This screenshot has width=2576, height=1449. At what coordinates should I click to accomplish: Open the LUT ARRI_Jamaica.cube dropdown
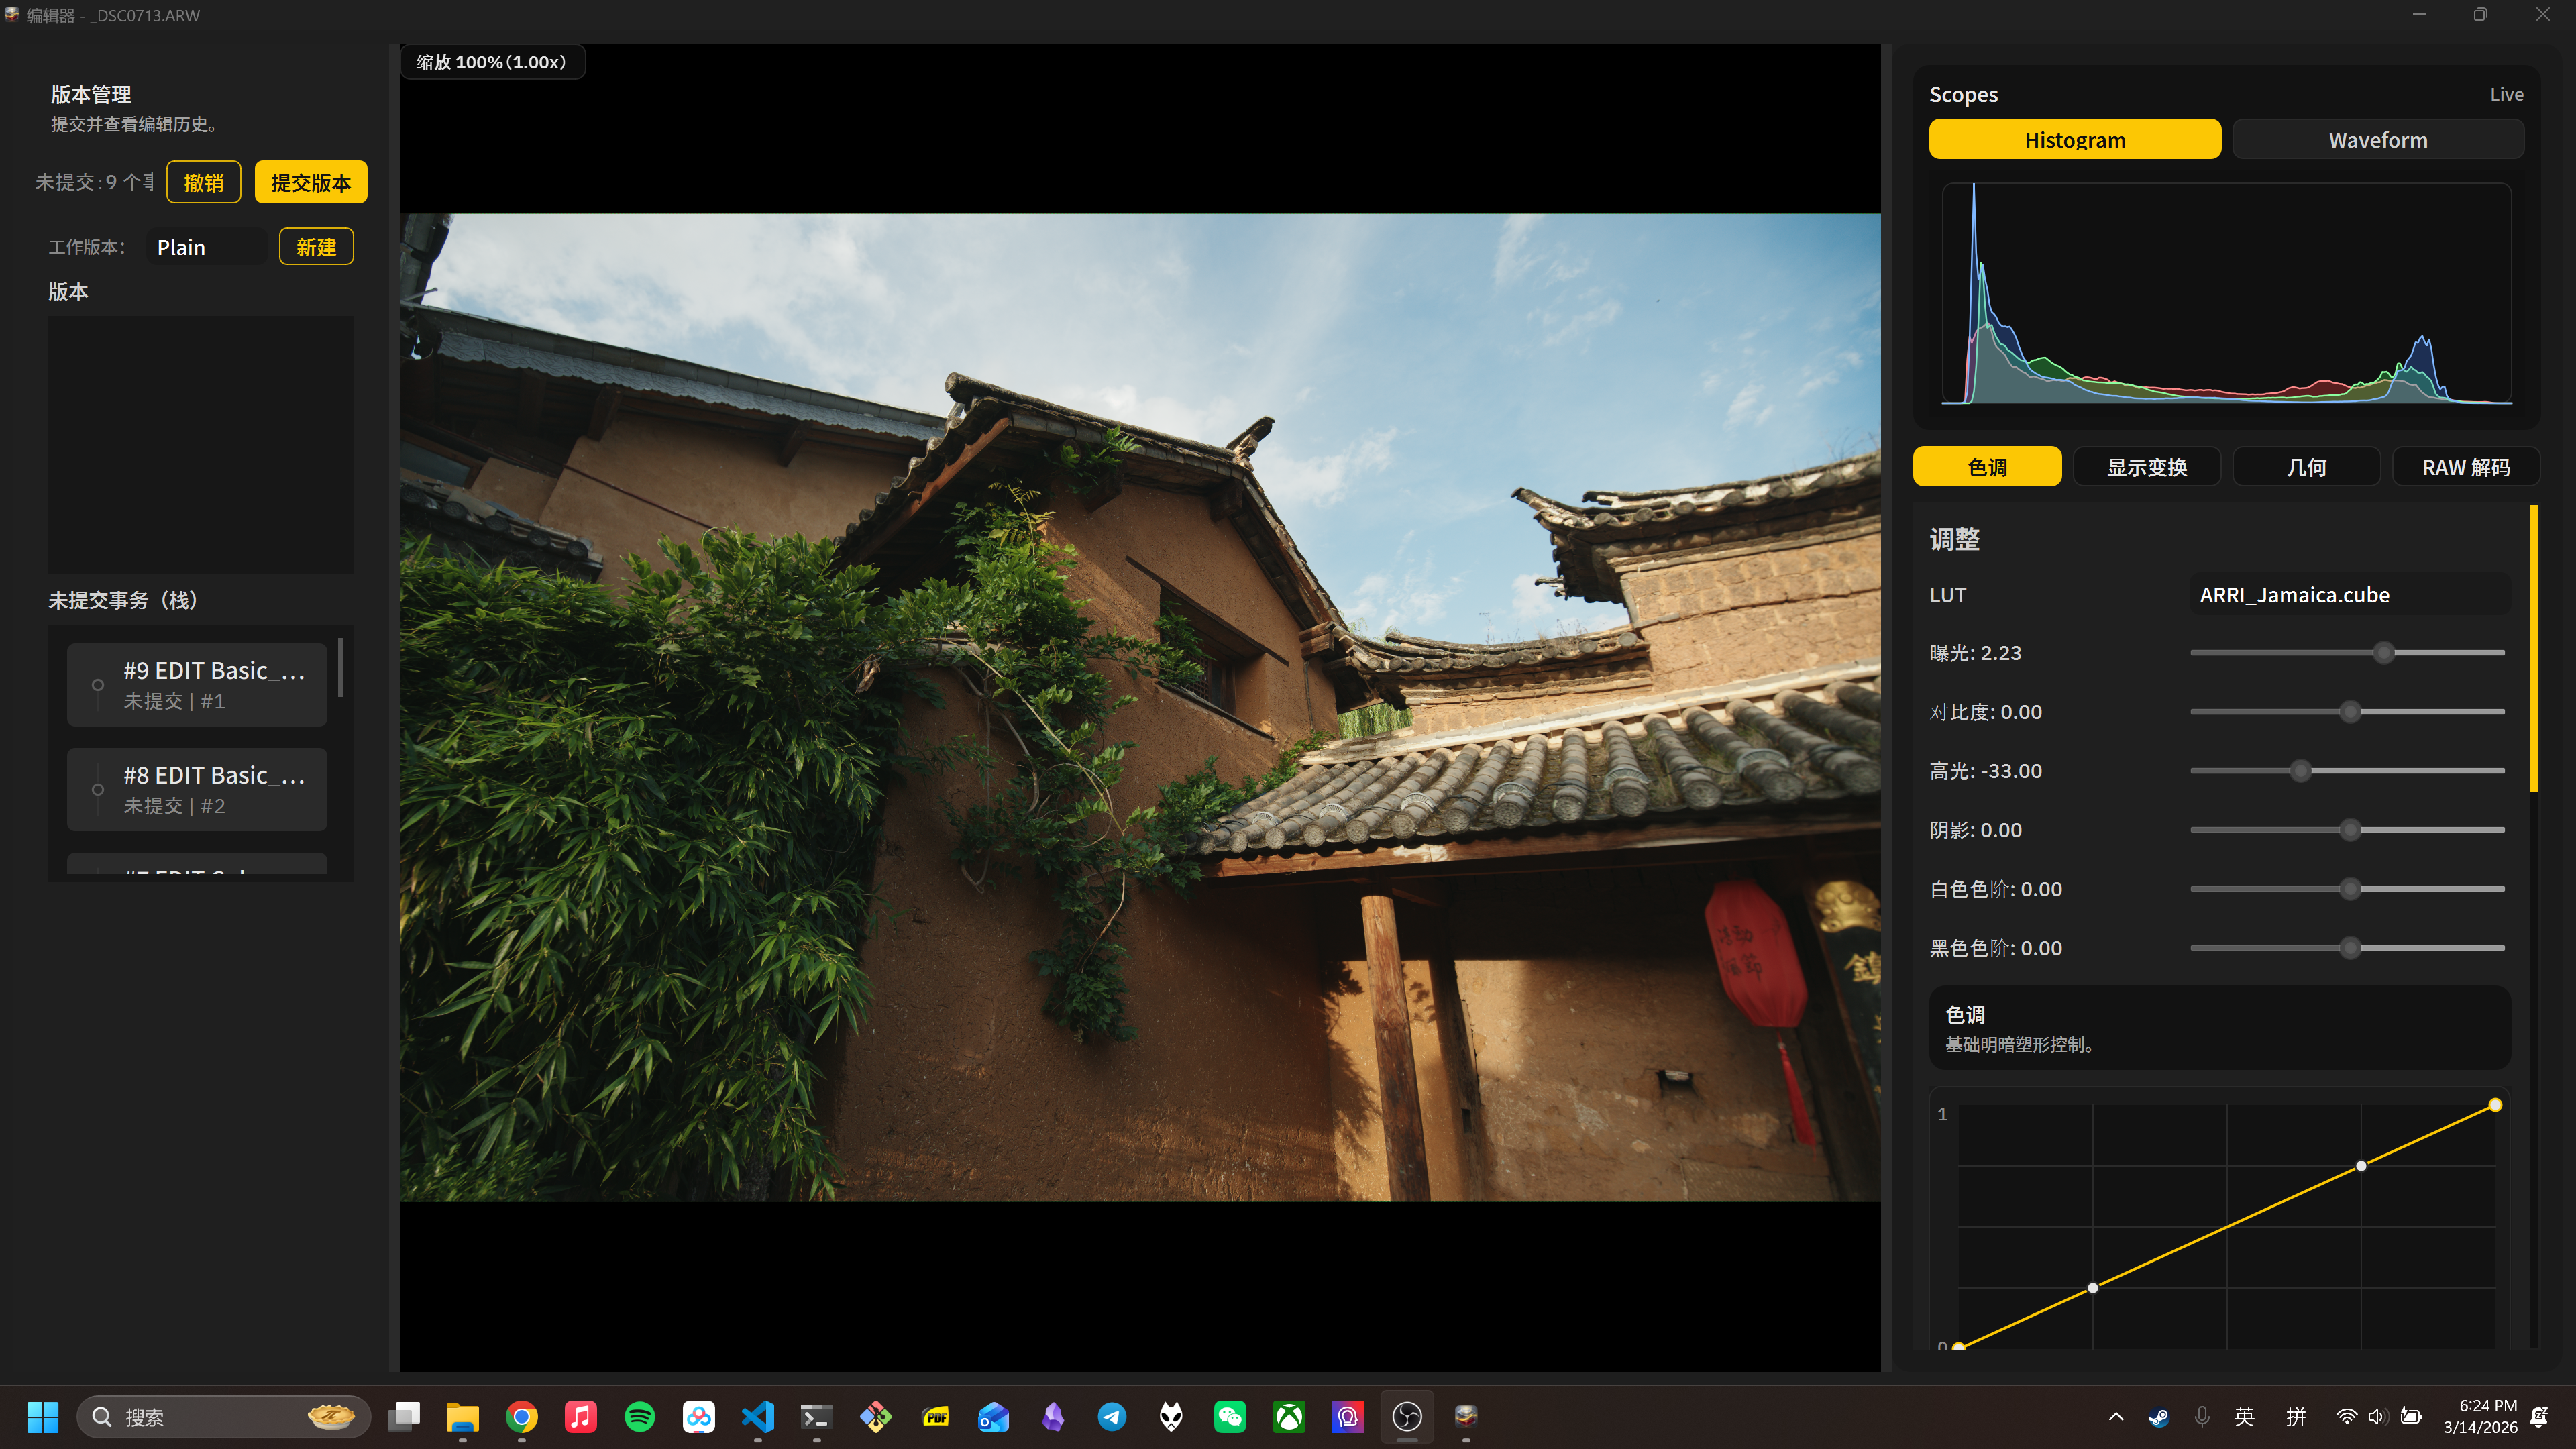[x=2347, y=595]
